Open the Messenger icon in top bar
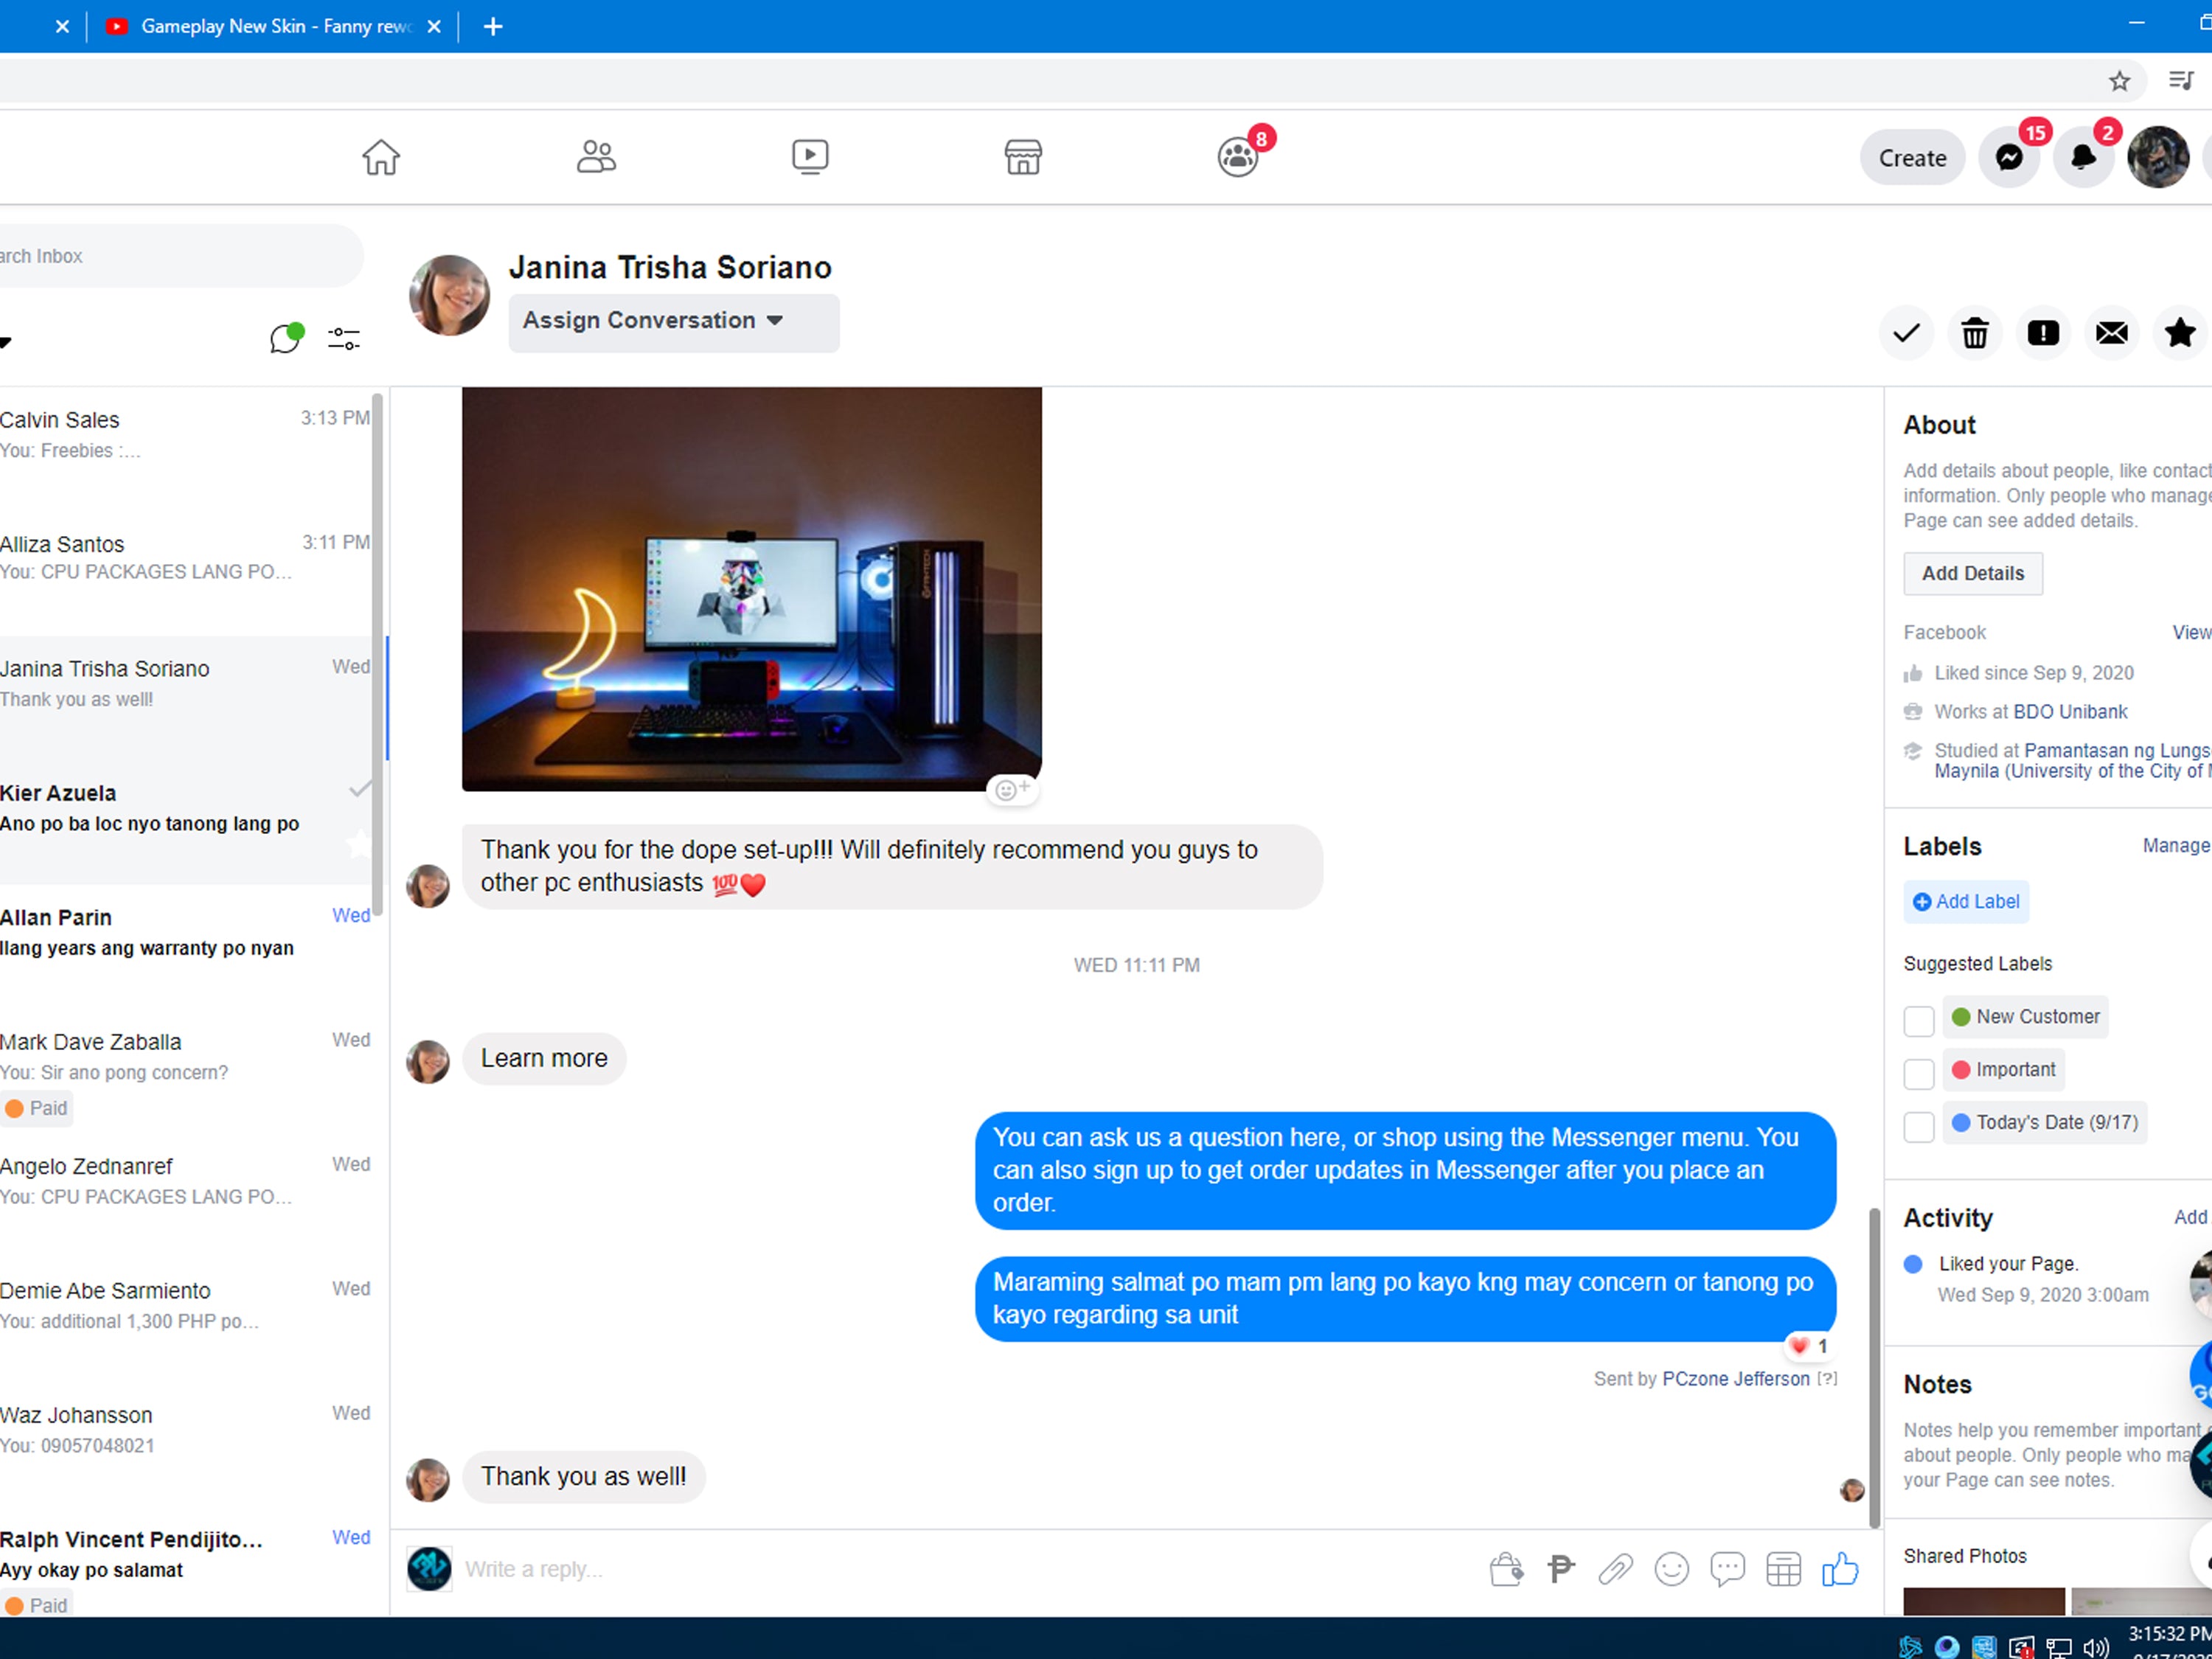 (x=2009, y=158)
